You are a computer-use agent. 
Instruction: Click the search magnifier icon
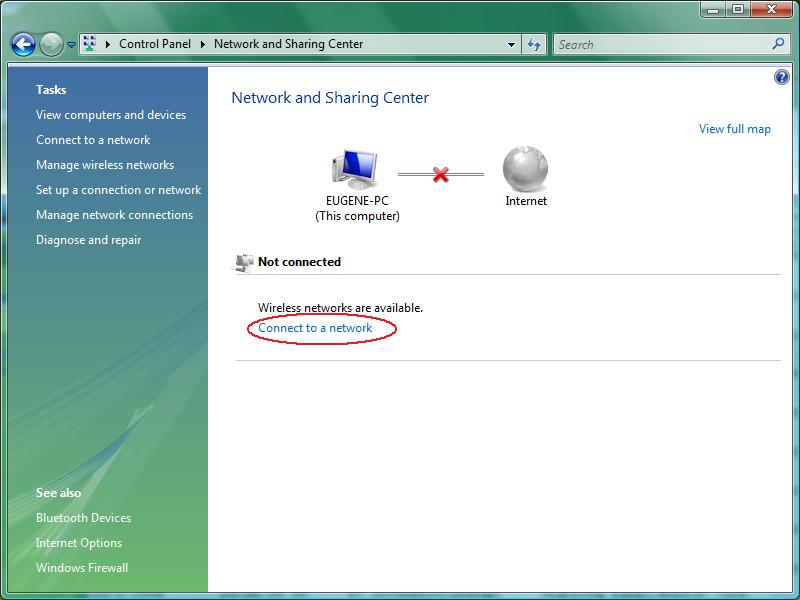(x=778, y=44)
